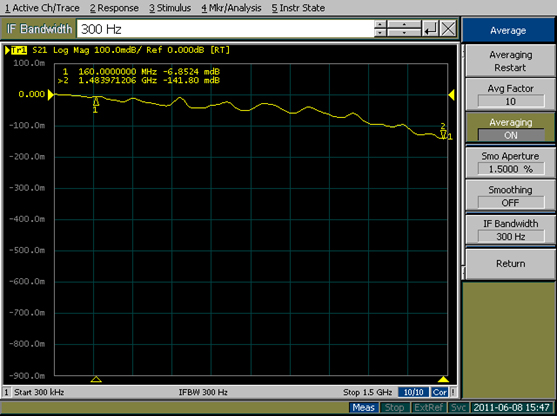
Task: Click the Svc status indicator
Action: (458, 407)
